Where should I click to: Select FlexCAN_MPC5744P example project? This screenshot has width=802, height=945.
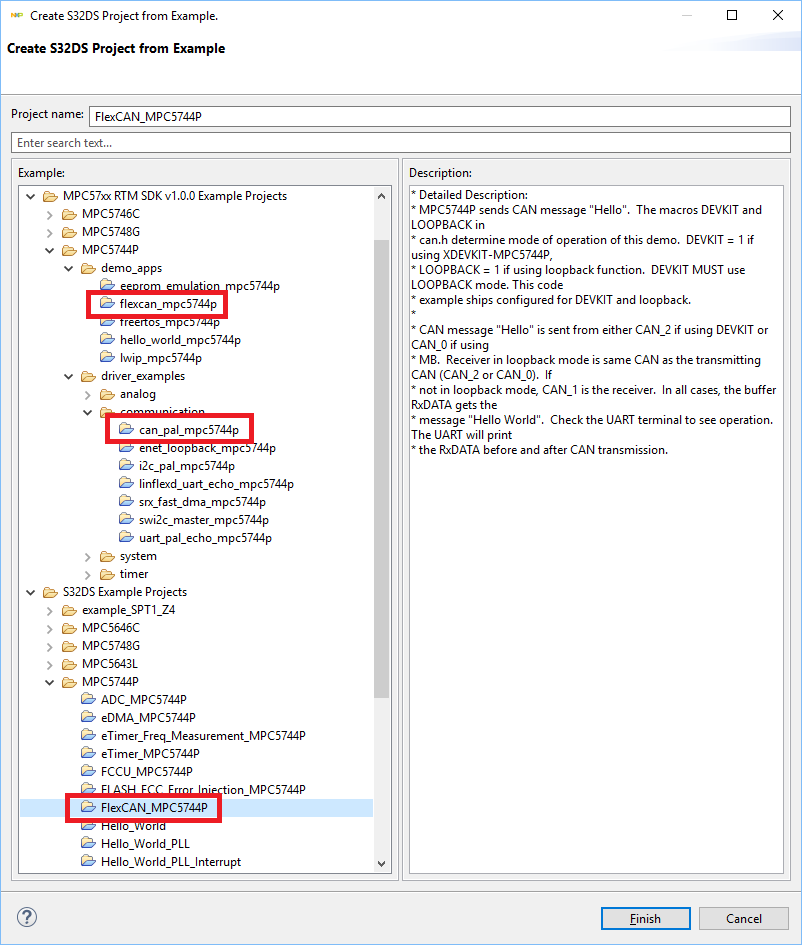(x=154, y=808)
